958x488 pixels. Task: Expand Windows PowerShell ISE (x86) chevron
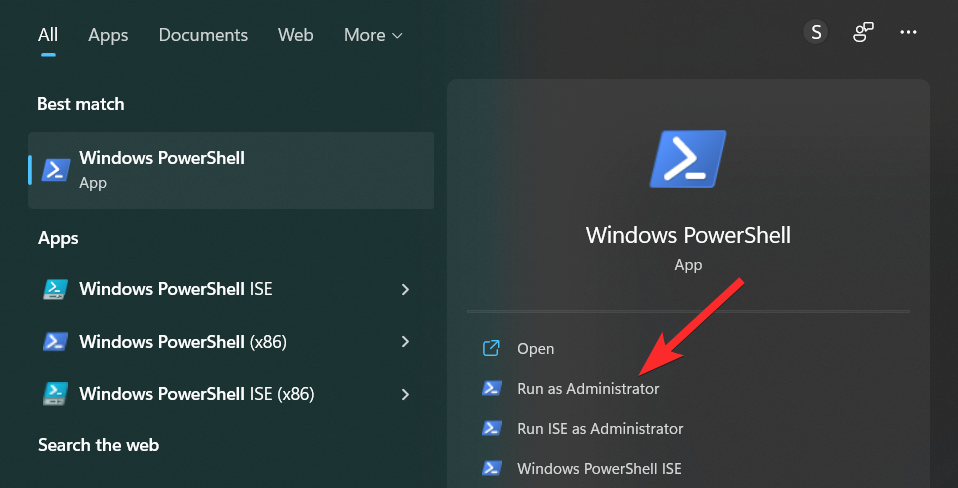tap(404, 394)
